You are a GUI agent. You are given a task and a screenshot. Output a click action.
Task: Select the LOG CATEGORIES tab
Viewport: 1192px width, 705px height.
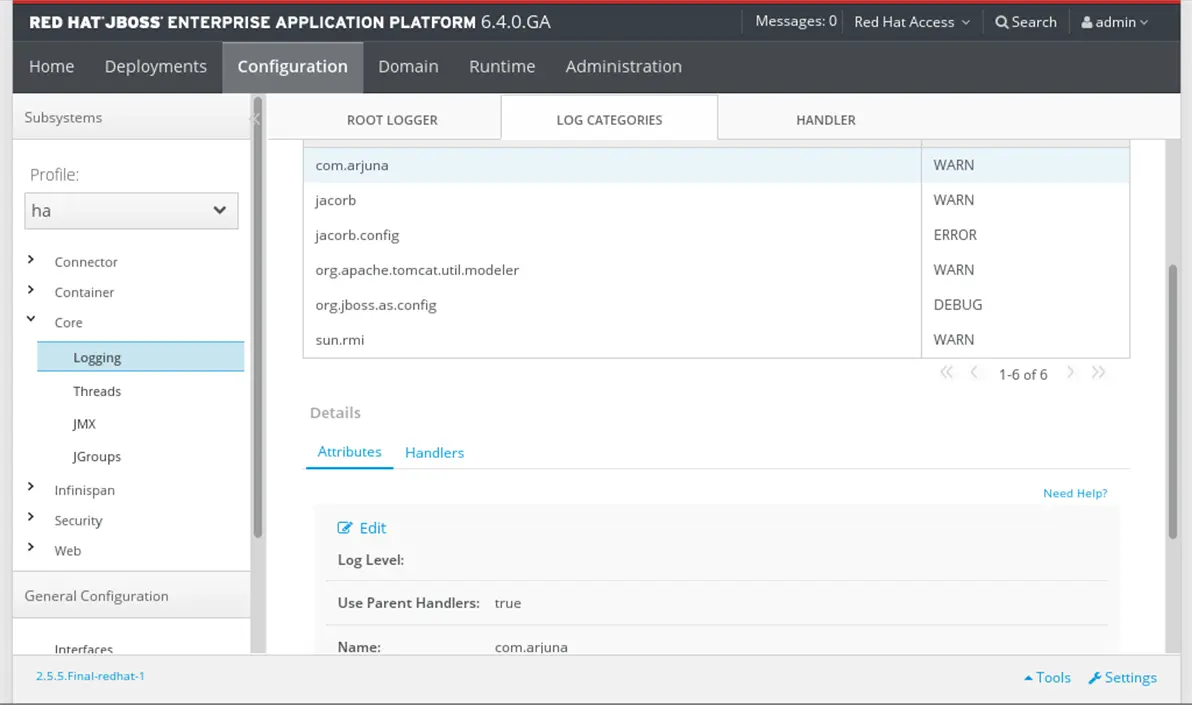coord(609,119)
